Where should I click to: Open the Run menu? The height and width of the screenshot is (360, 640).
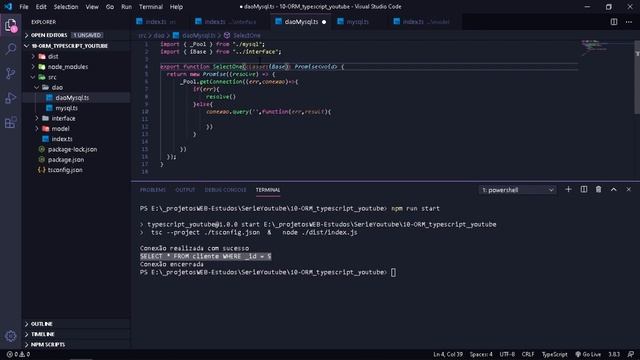tap(127, 7)
